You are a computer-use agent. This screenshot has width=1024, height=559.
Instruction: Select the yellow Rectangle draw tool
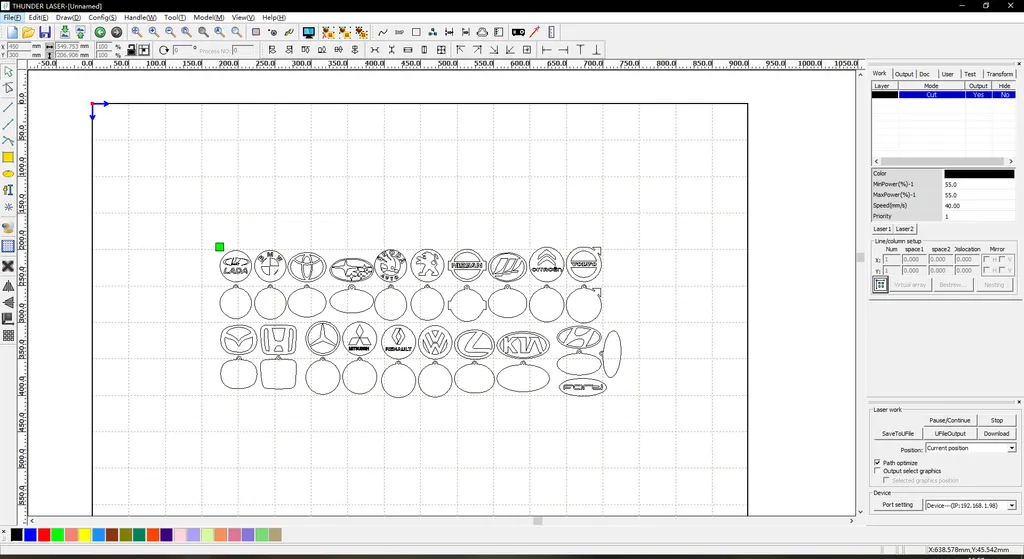8,157
